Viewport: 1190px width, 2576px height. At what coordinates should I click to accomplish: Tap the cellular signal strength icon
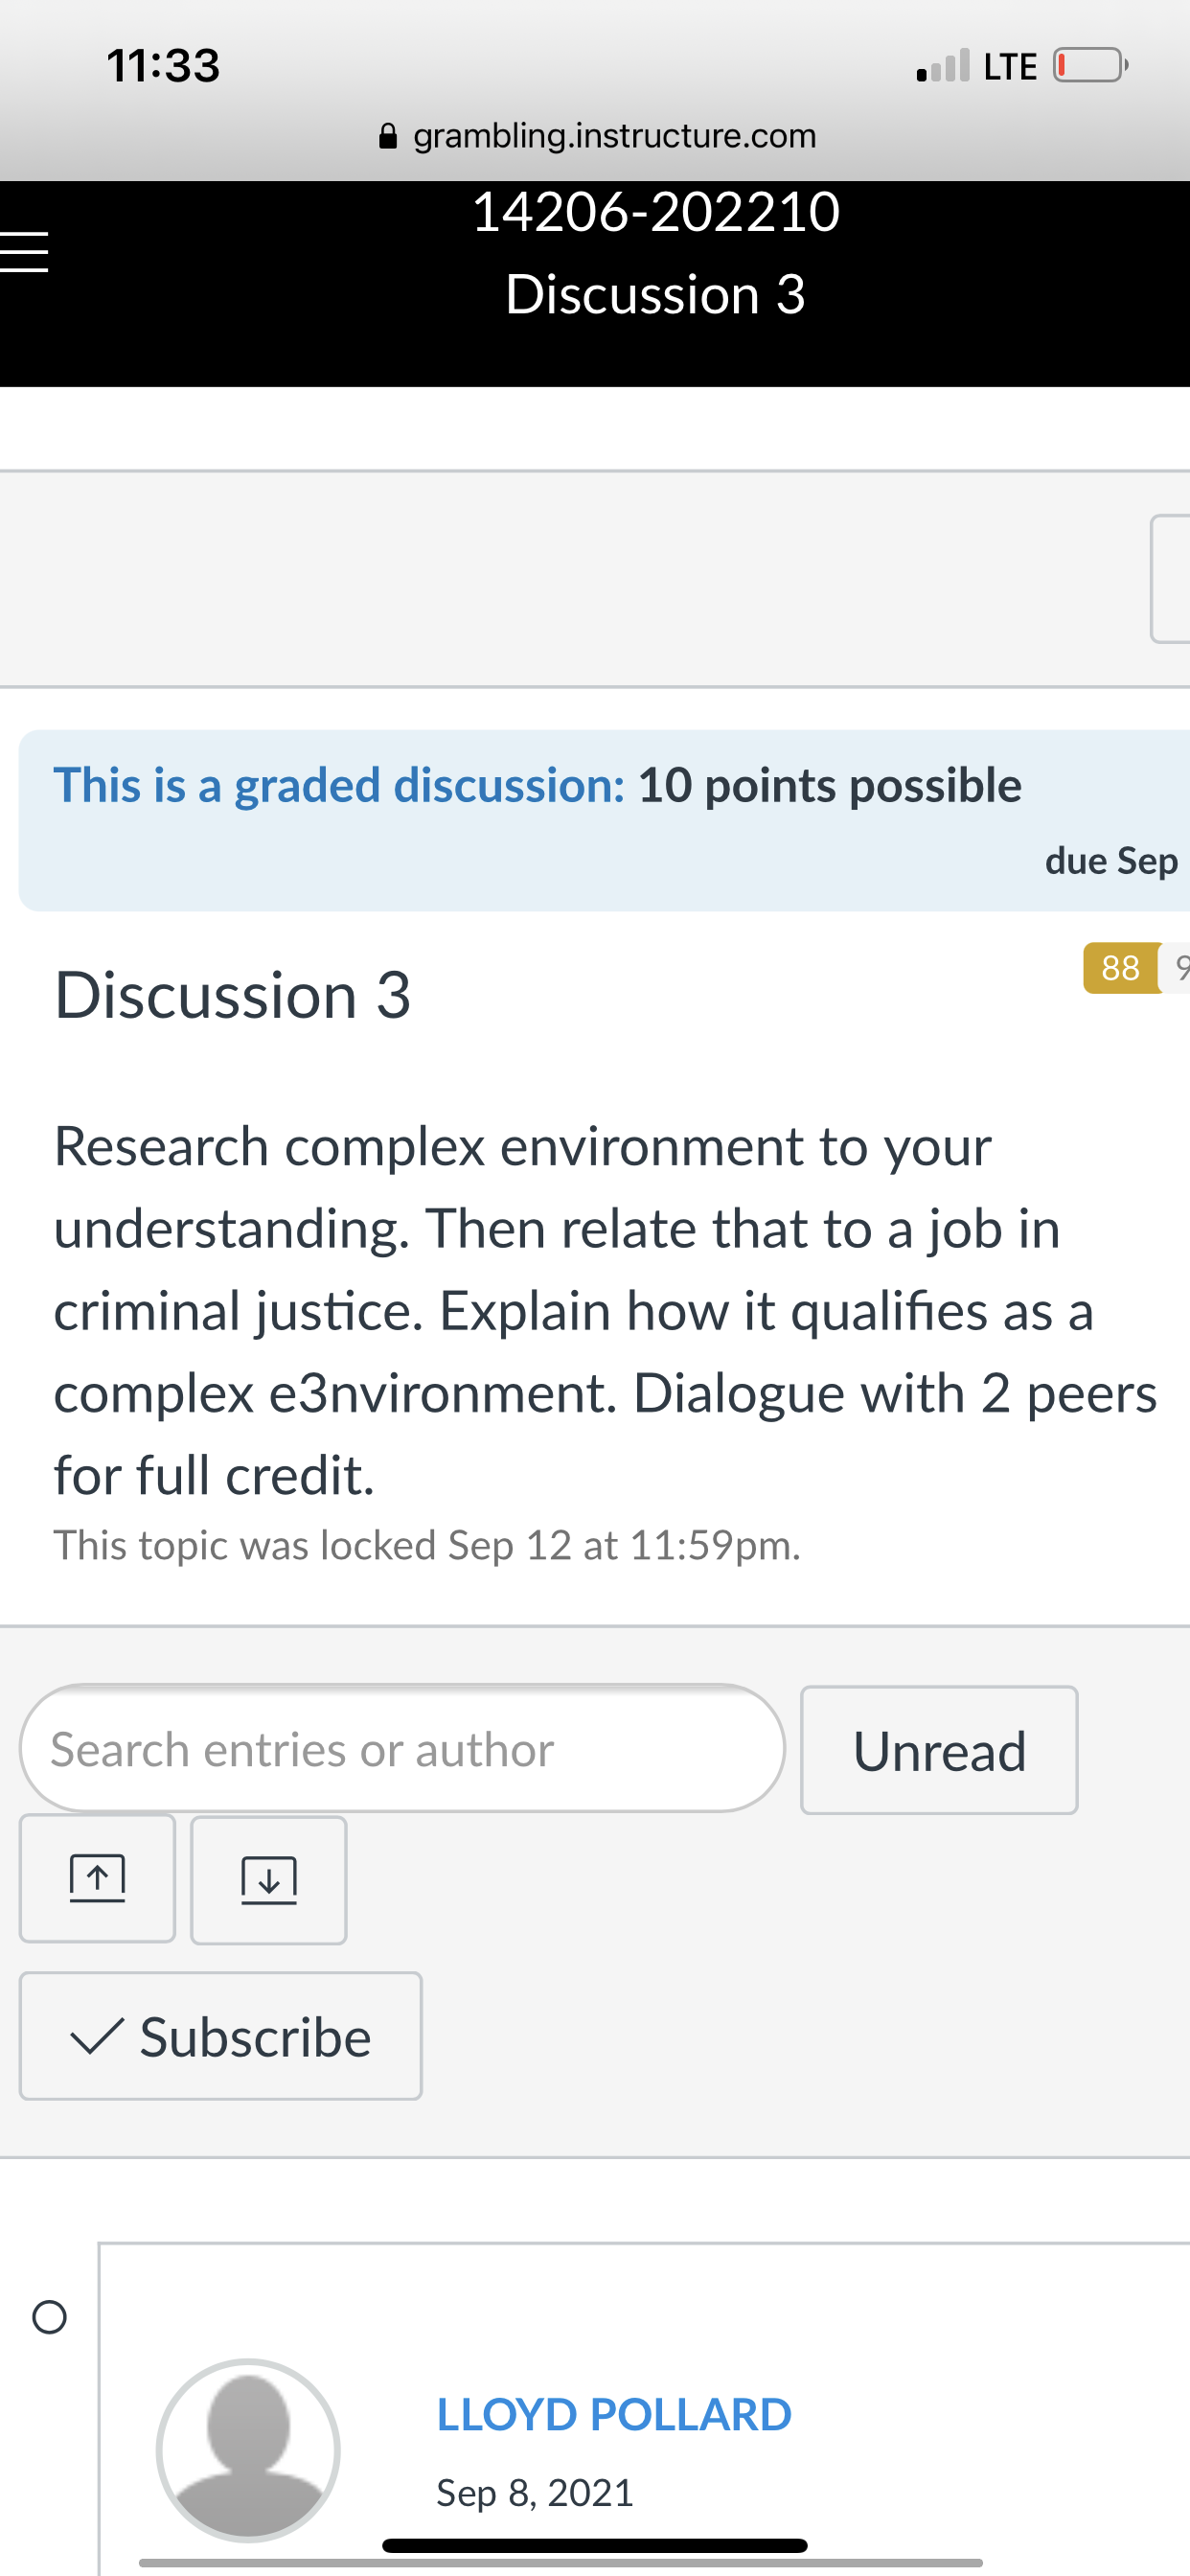click(x=943, y=66)
